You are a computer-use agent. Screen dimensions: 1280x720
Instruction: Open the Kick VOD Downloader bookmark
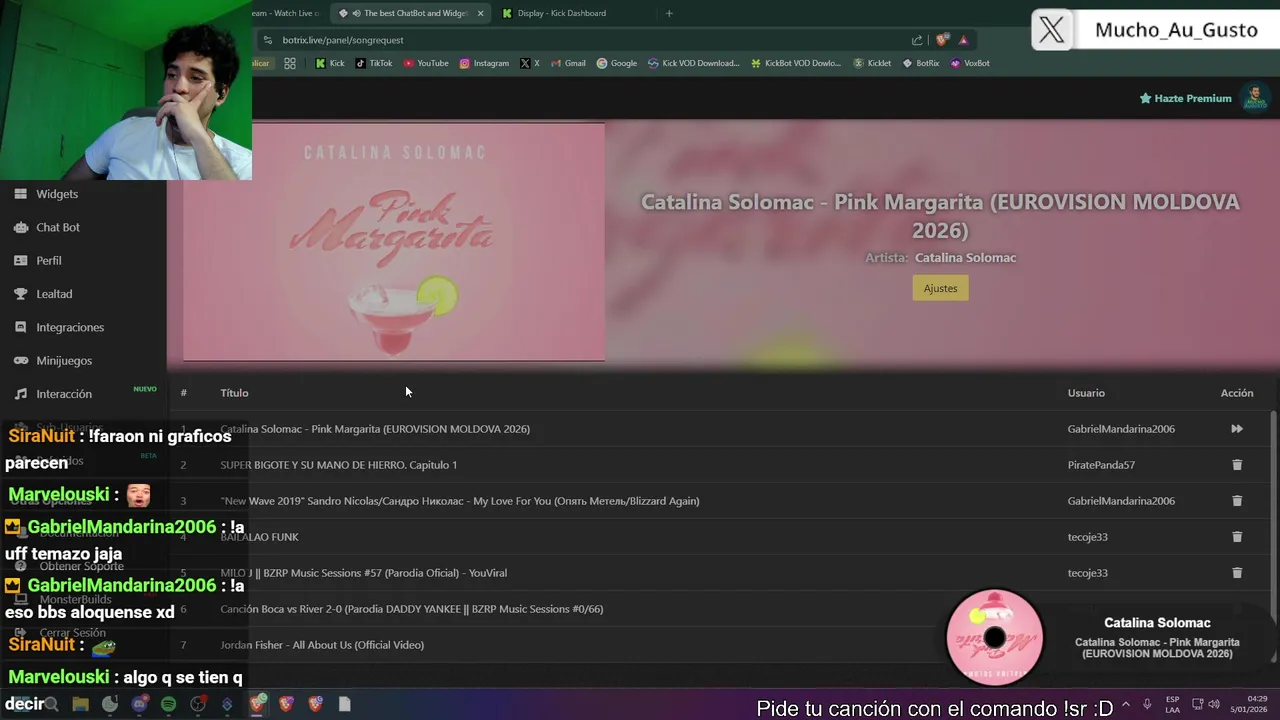coord(694,63)
